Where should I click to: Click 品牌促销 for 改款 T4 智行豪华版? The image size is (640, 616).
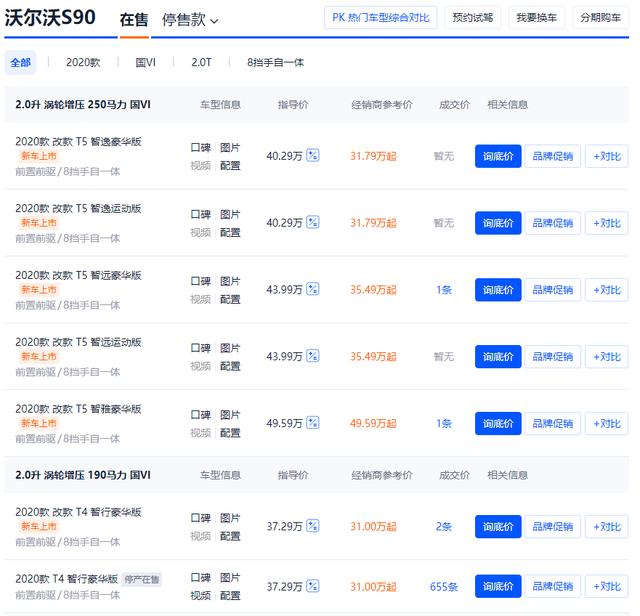point(553,527)
